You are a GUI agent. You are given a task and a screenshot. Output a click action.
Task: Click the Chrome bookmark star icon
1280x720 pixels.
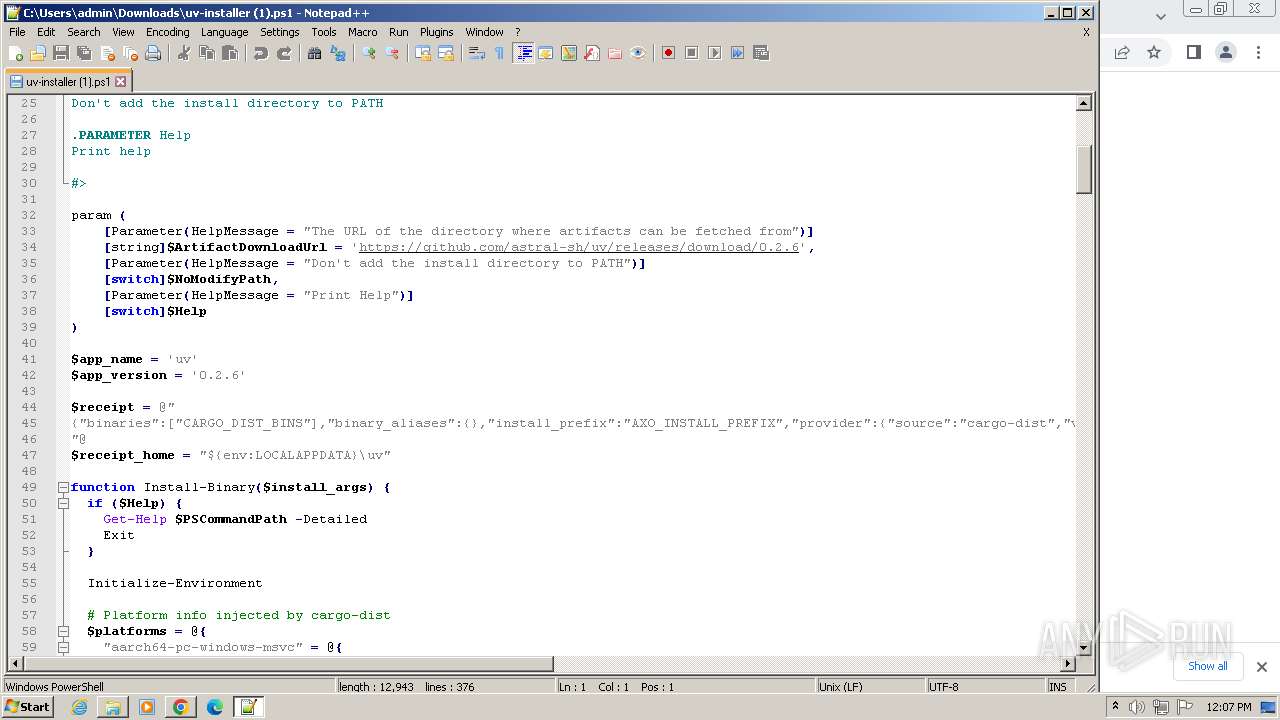(1154, 52)
